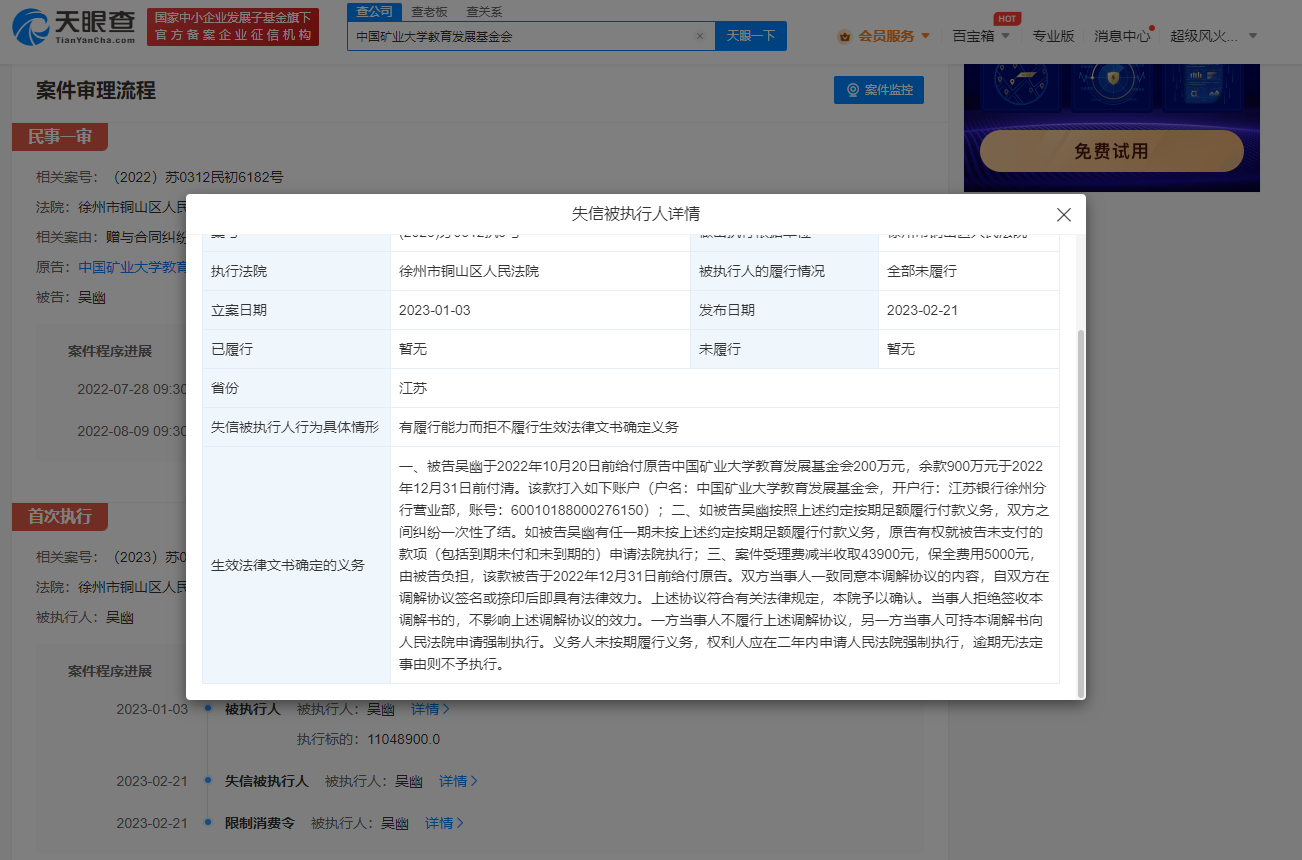
Task: Clear the search box with the x icon
Action: pyautogui.click(x=699, y=36)
